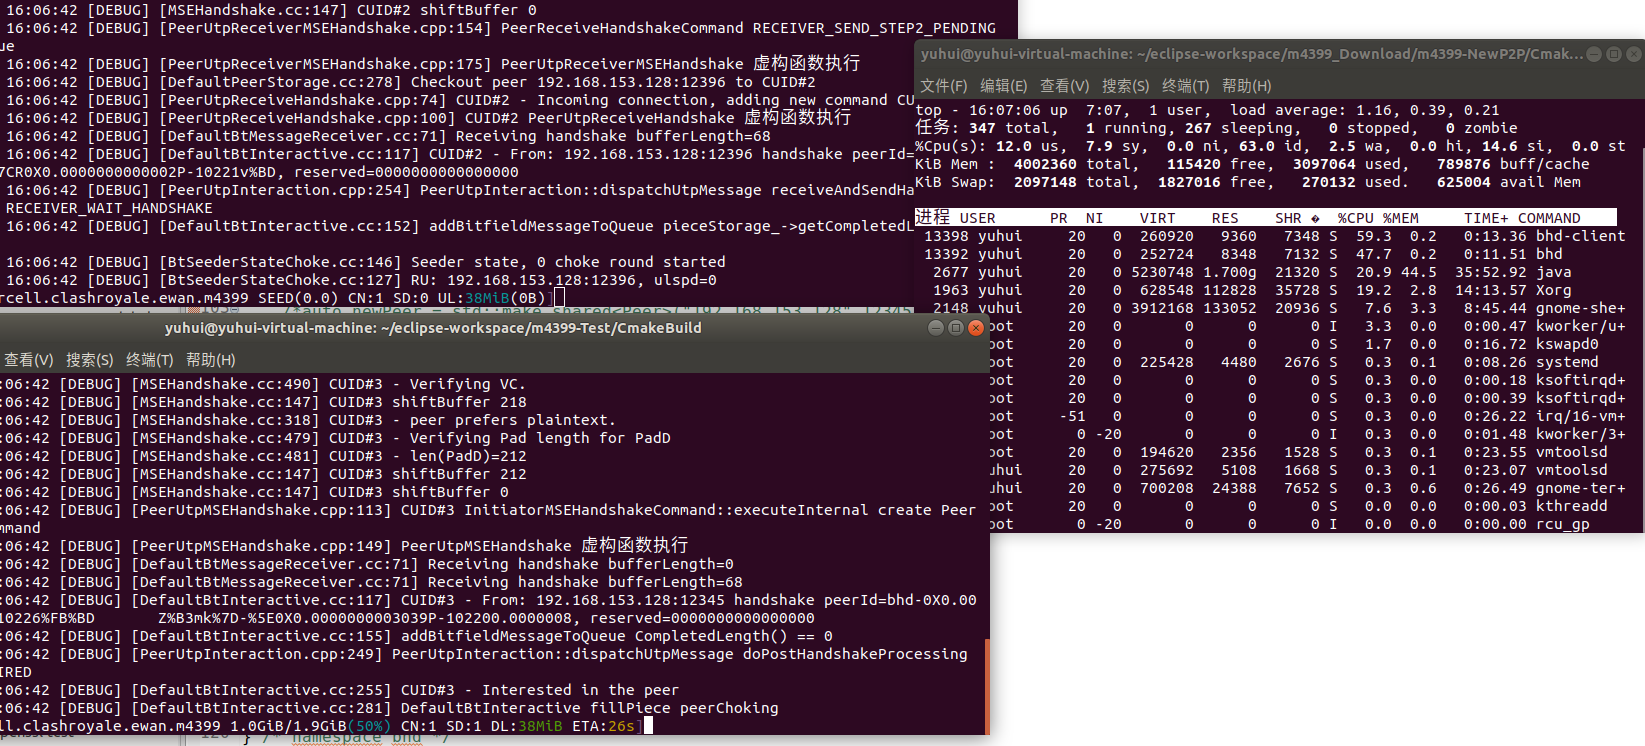The width and height of the screenshot is (1645, 746).
Task: Close the m4399-Test/CmakeBuild terminal window
Action: pyautogui.click(x=976, y=328)
